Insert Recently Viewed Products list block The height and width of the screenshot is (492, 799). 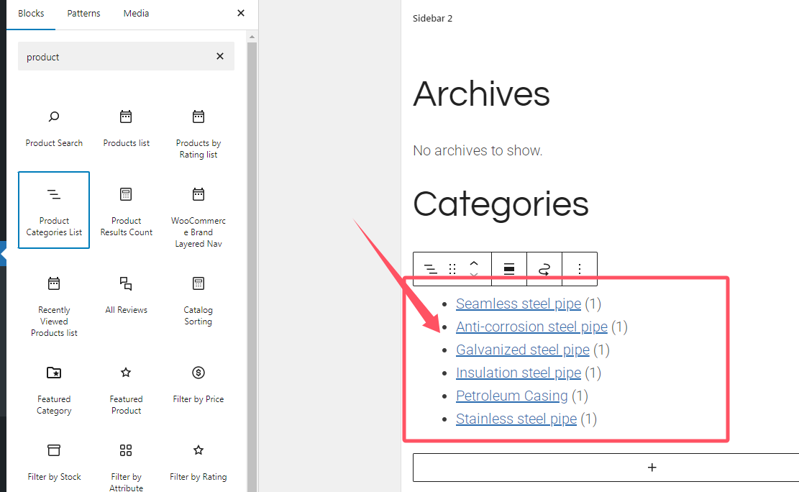pos(54,305)
